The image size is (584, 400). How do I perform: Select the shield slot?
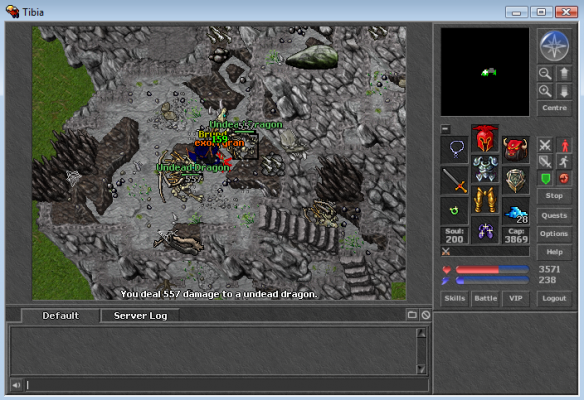pyautogui.click(x=515, y=181)
